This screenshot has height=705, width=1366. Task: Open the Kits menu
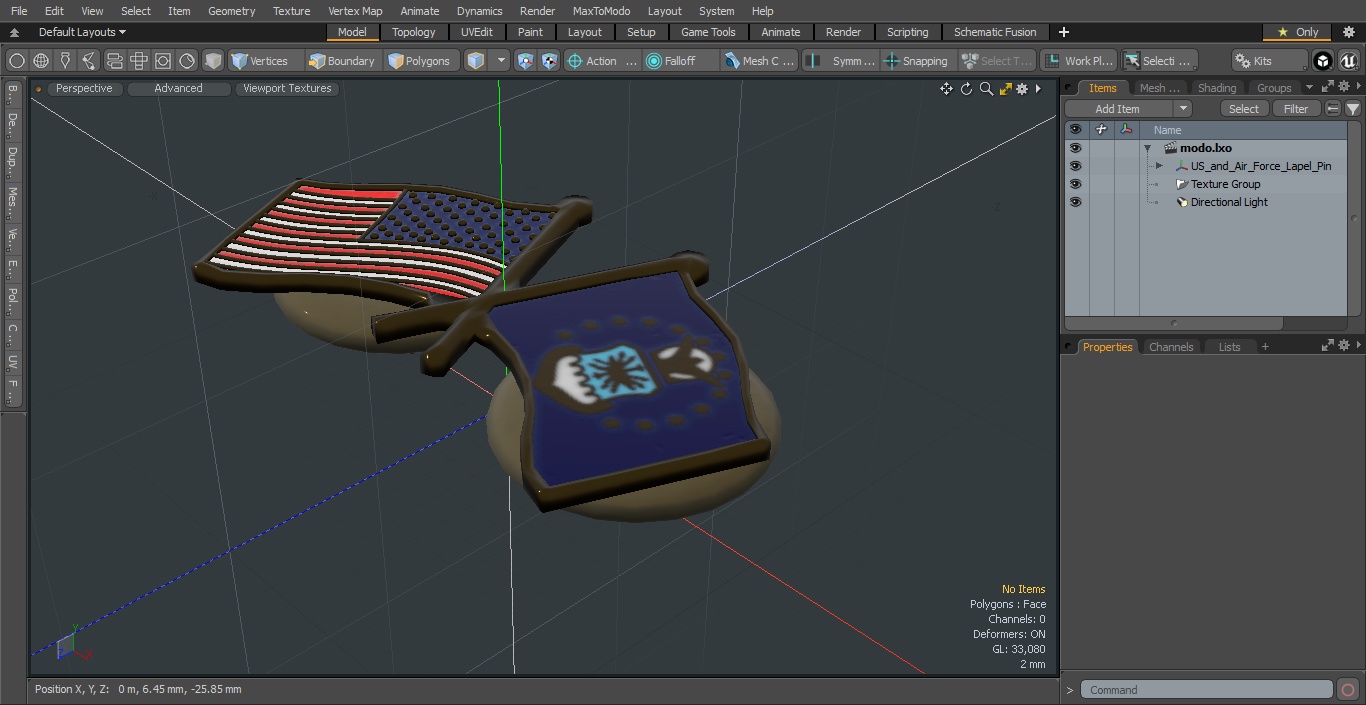click(1270, 61)
